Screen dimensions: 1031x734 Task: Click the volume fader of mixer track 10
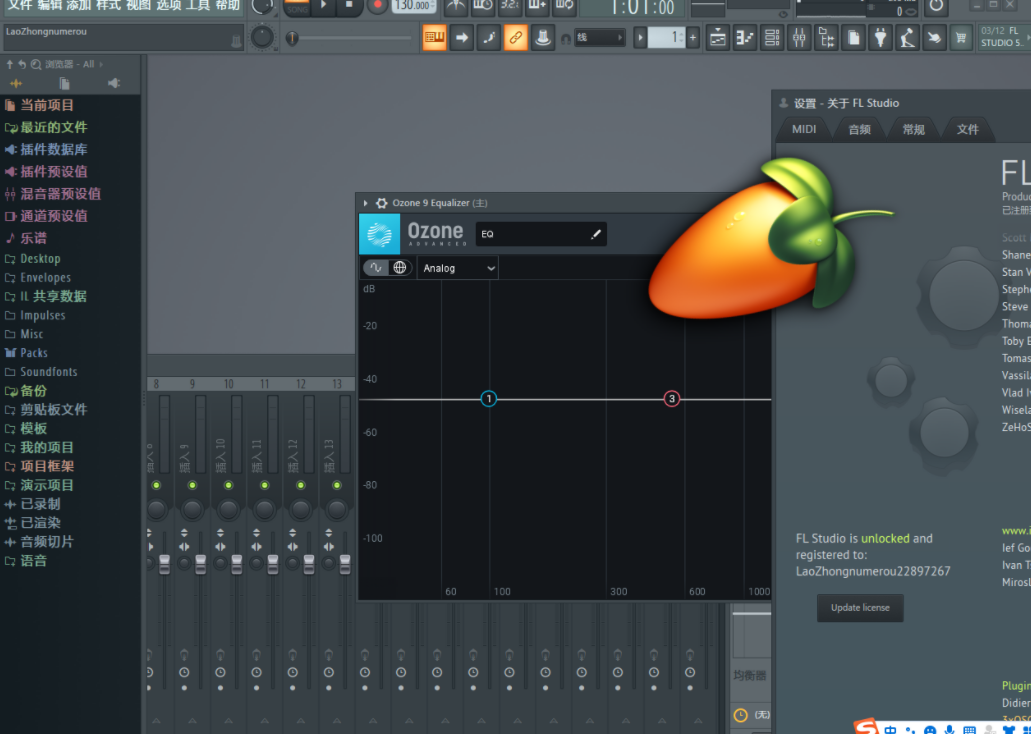[x=236, y=564]
